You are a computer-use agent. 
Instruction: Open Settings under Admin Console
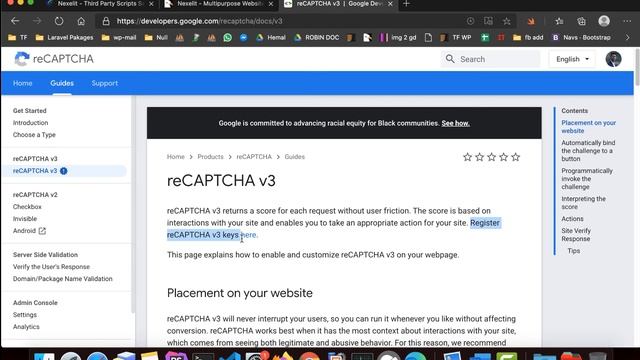24,315
